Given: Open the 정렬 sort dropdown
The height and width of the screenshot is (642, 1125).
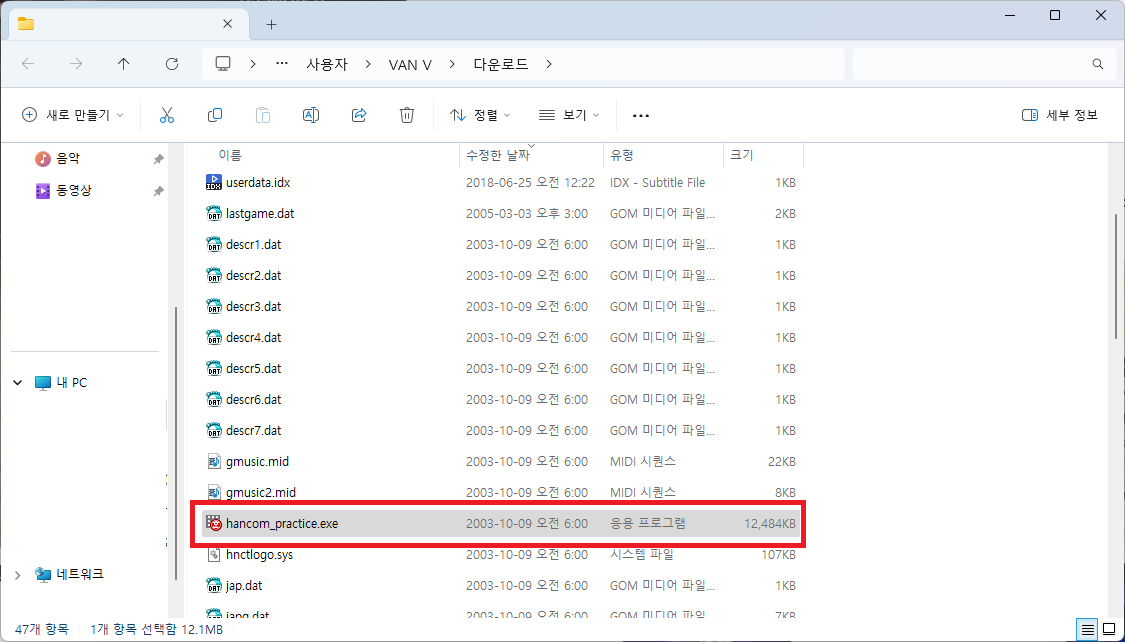Looking at the screenshot, I should tap(479, 114).
